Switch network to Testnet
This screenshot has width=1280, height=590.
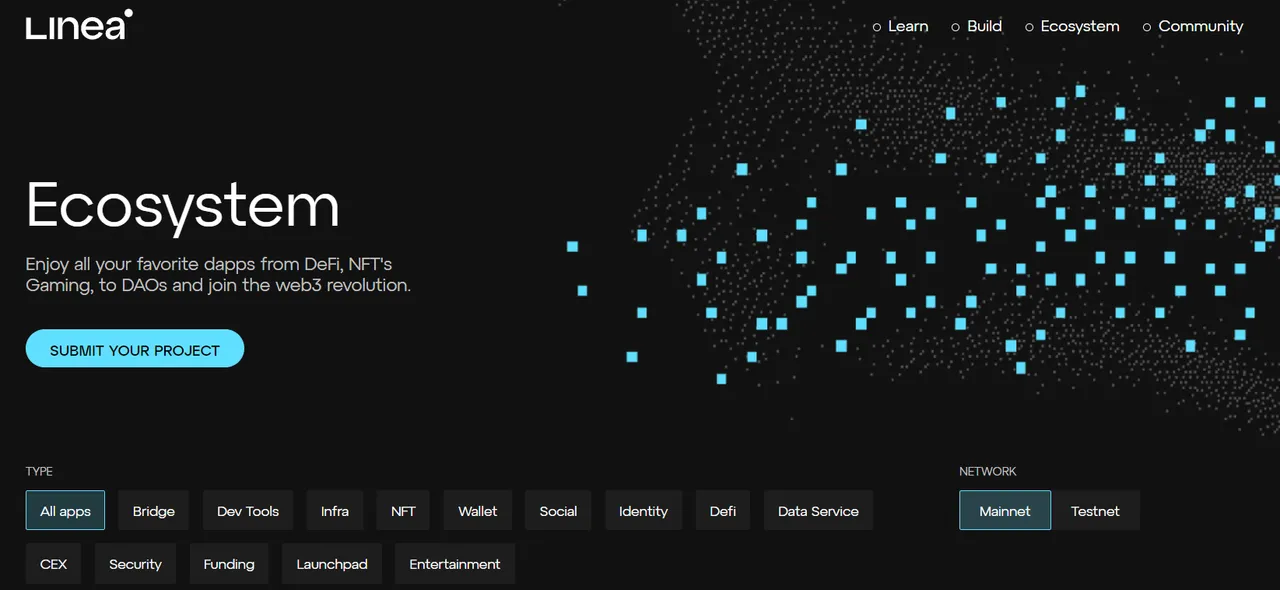tap(1095, 510)
